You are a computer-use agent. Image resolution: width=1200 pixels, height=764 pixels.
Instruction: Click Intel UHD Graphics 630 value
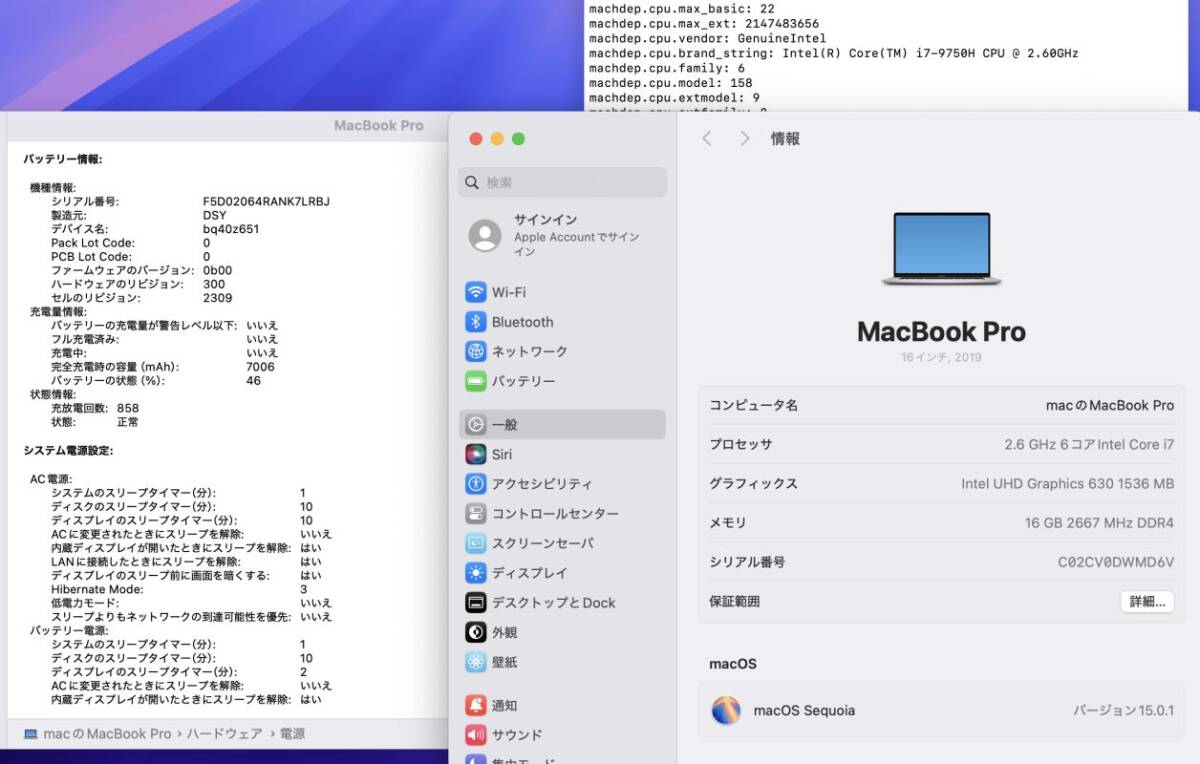click(1068, 483)
